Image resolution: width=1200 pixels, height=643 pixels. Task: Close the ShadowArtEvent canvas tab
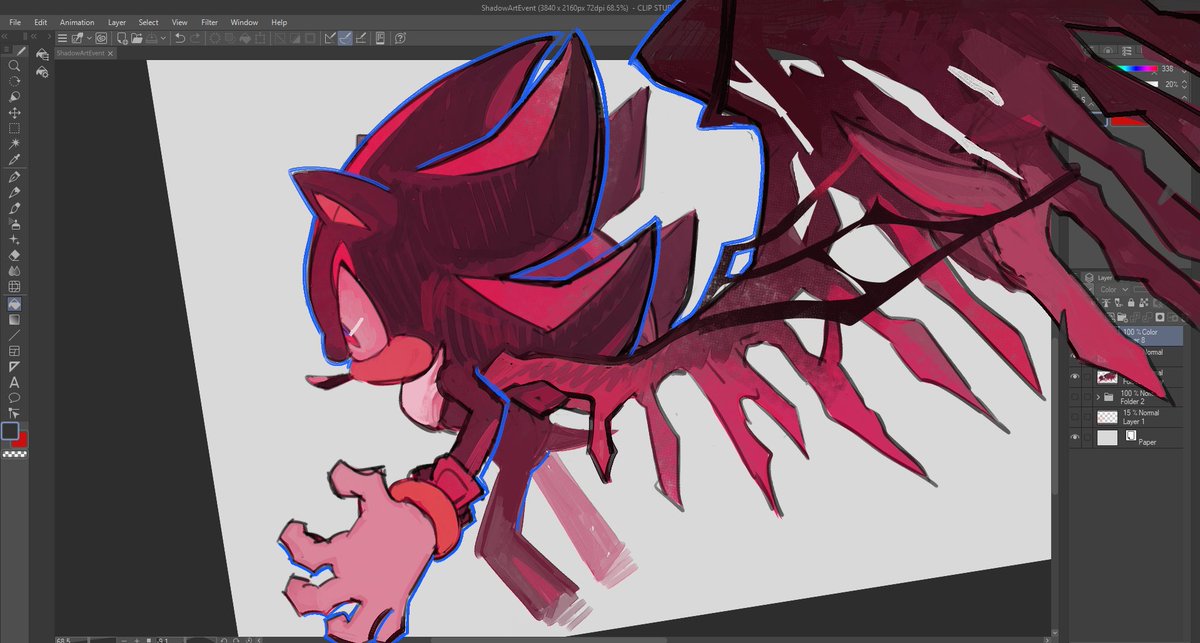pos(110,53)
